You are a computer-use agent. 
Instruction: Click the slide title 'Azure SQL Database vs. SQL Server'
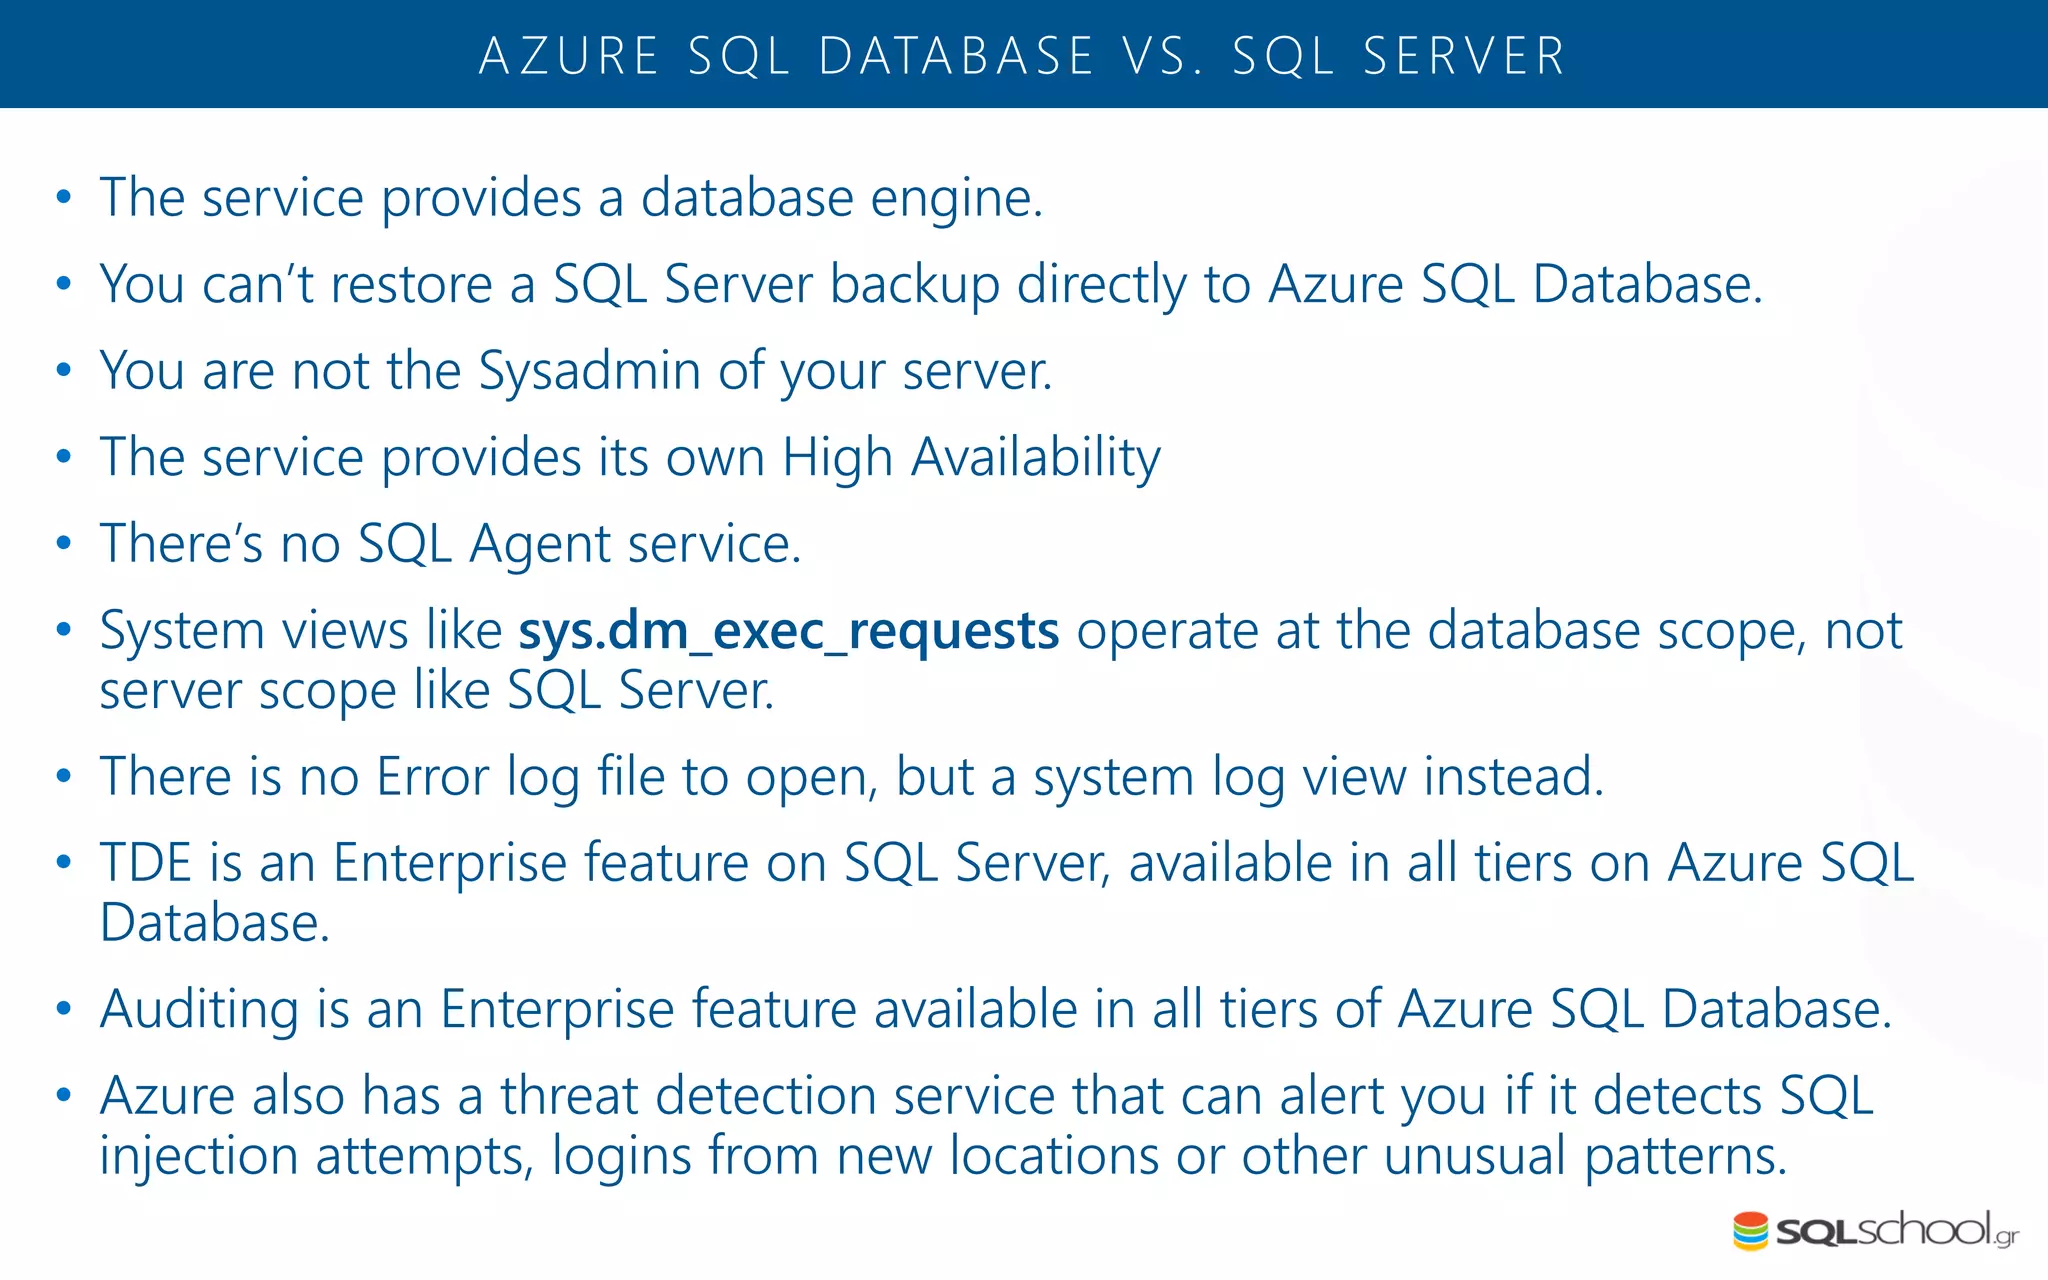point(1022,55)
